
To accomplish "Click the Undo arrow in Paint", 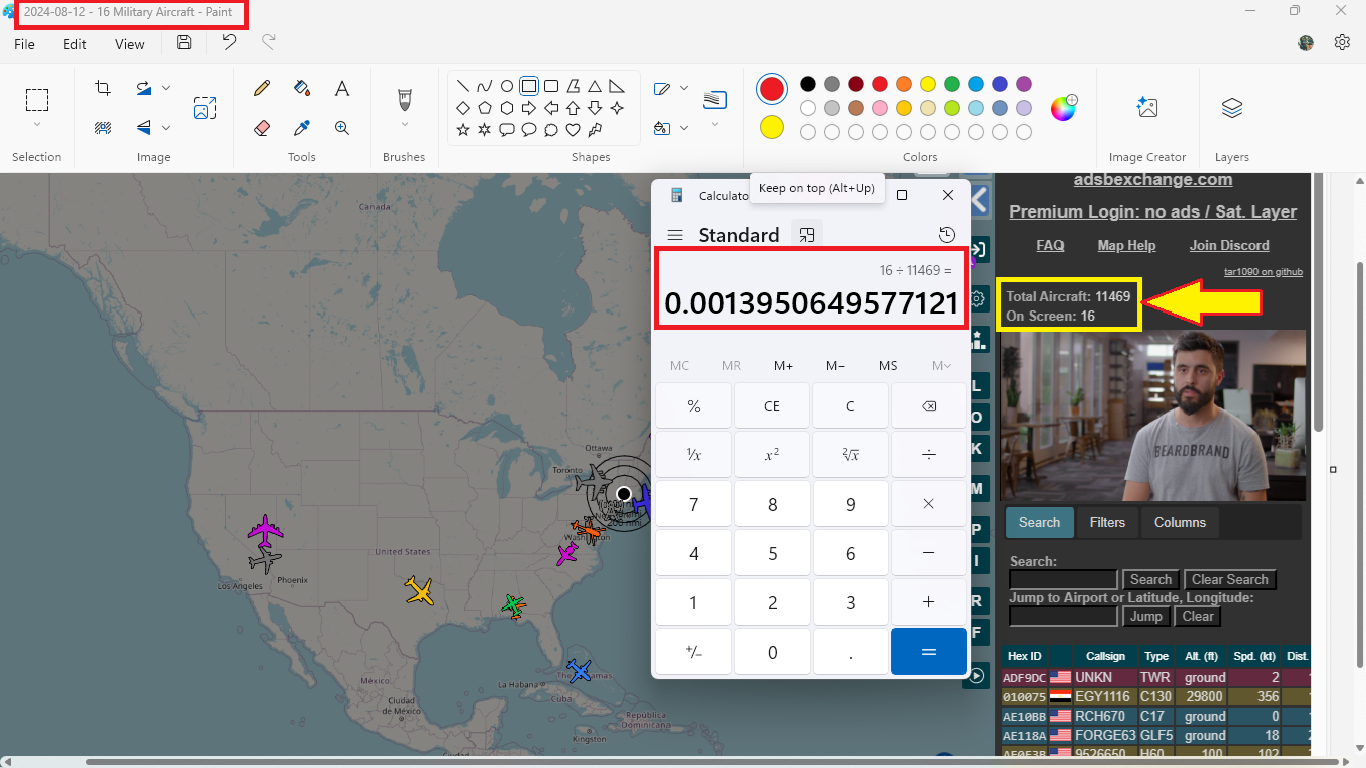I will (x=229, y=42).
